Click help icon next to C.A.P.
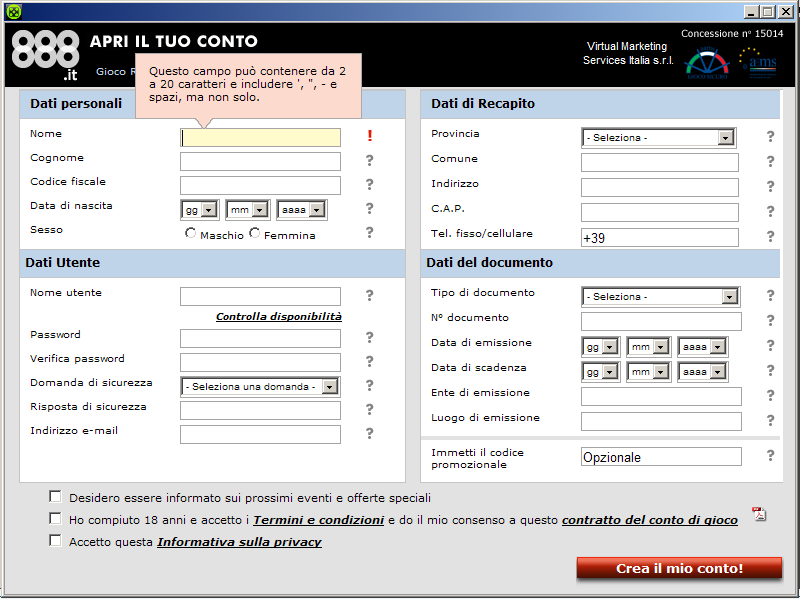800x599 pixels. tap(770, 211)
